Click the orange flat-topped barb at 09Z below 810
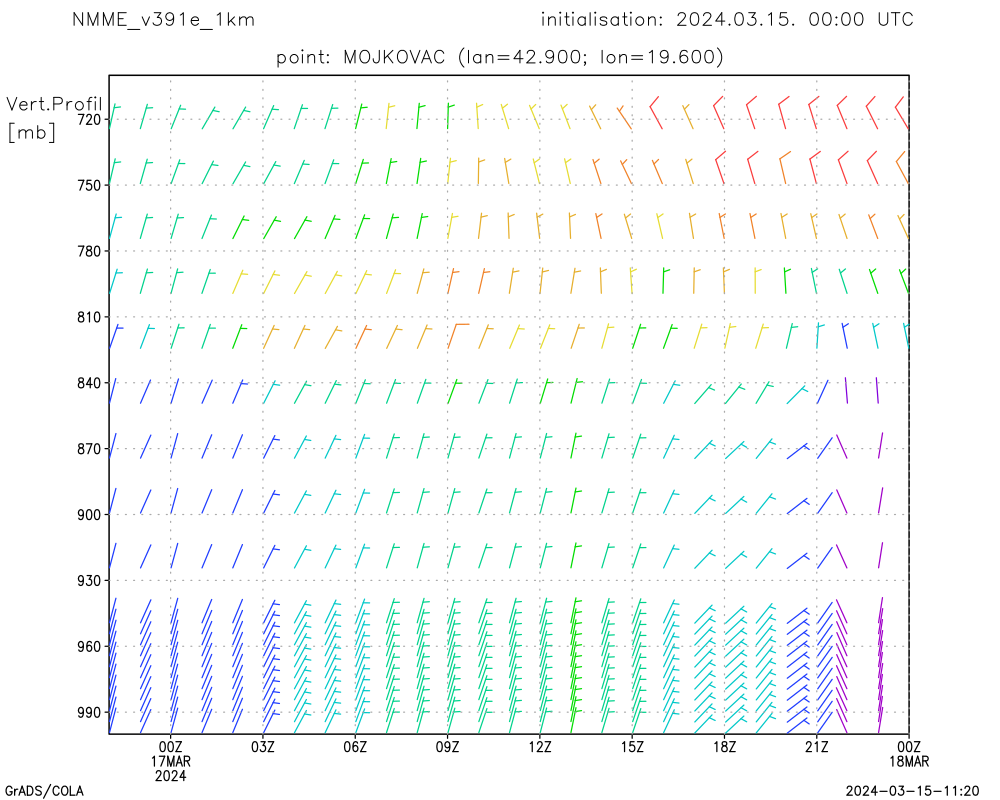This screenshot has height=800, width=1000. [457, 336]
